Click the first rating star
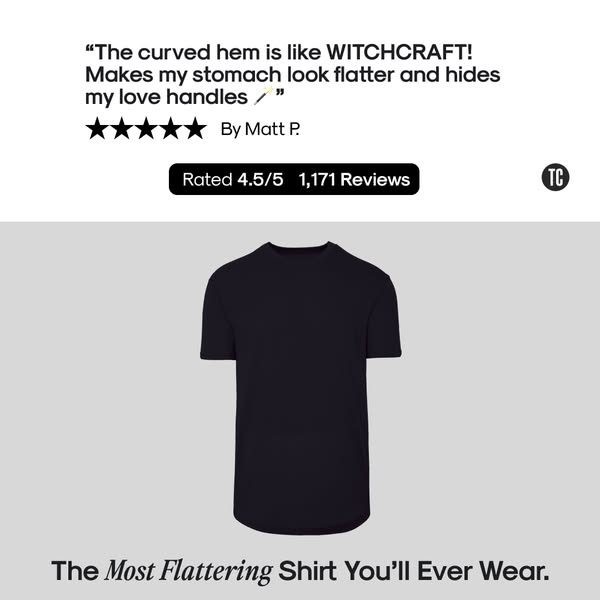The width and height of the screenshot is (600, 600). tap(97, 129)
